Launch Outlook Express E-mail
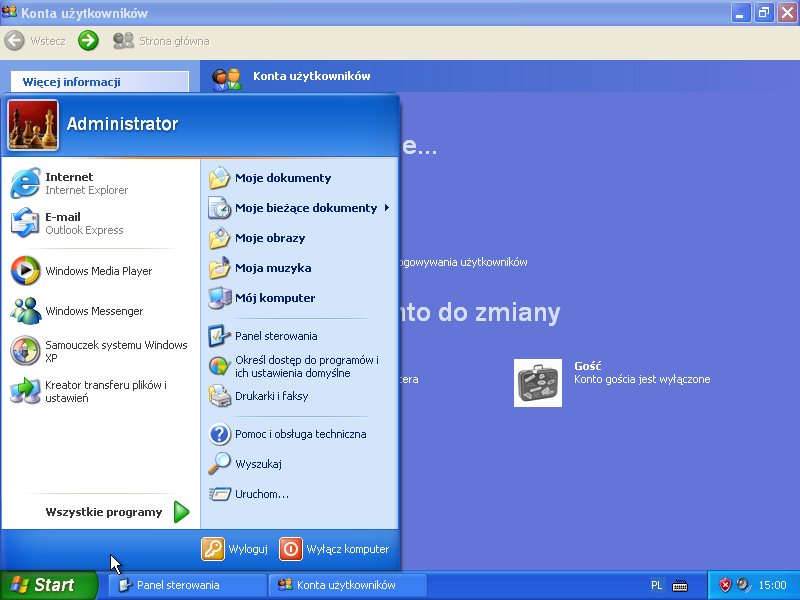The height and width of the screenshot is (600, 800). [83, 223]
